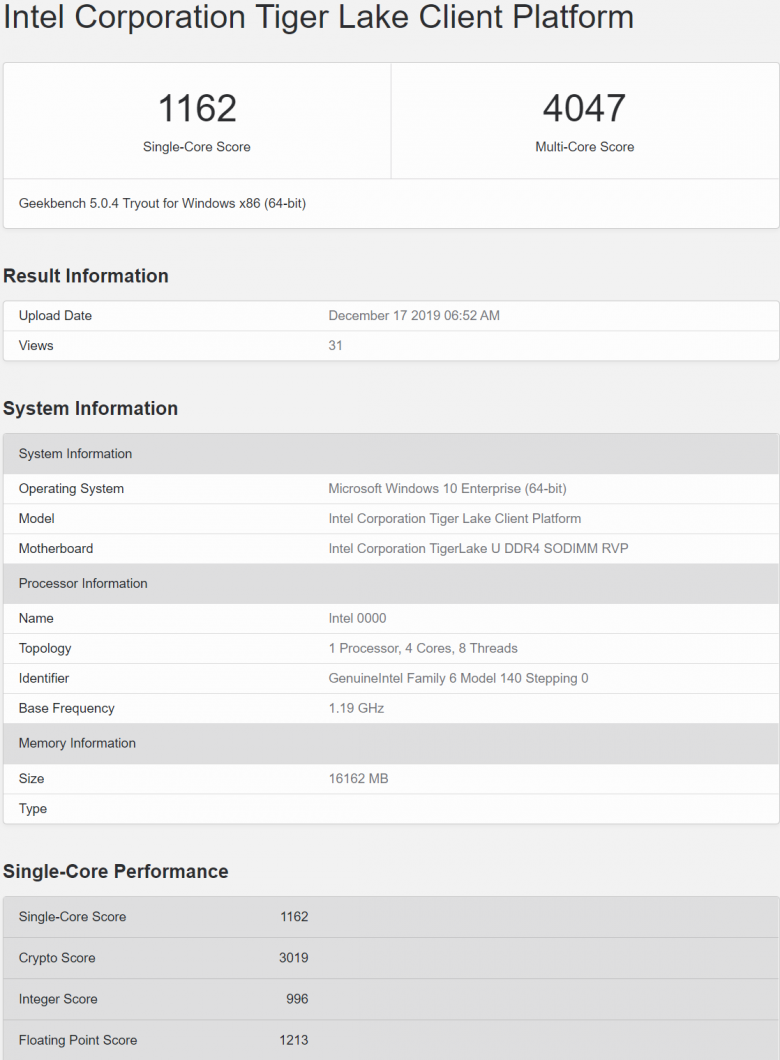This screenshot has height=1060, width=780.
Task: Click the Upload Date label
Action: coord(55,316)
